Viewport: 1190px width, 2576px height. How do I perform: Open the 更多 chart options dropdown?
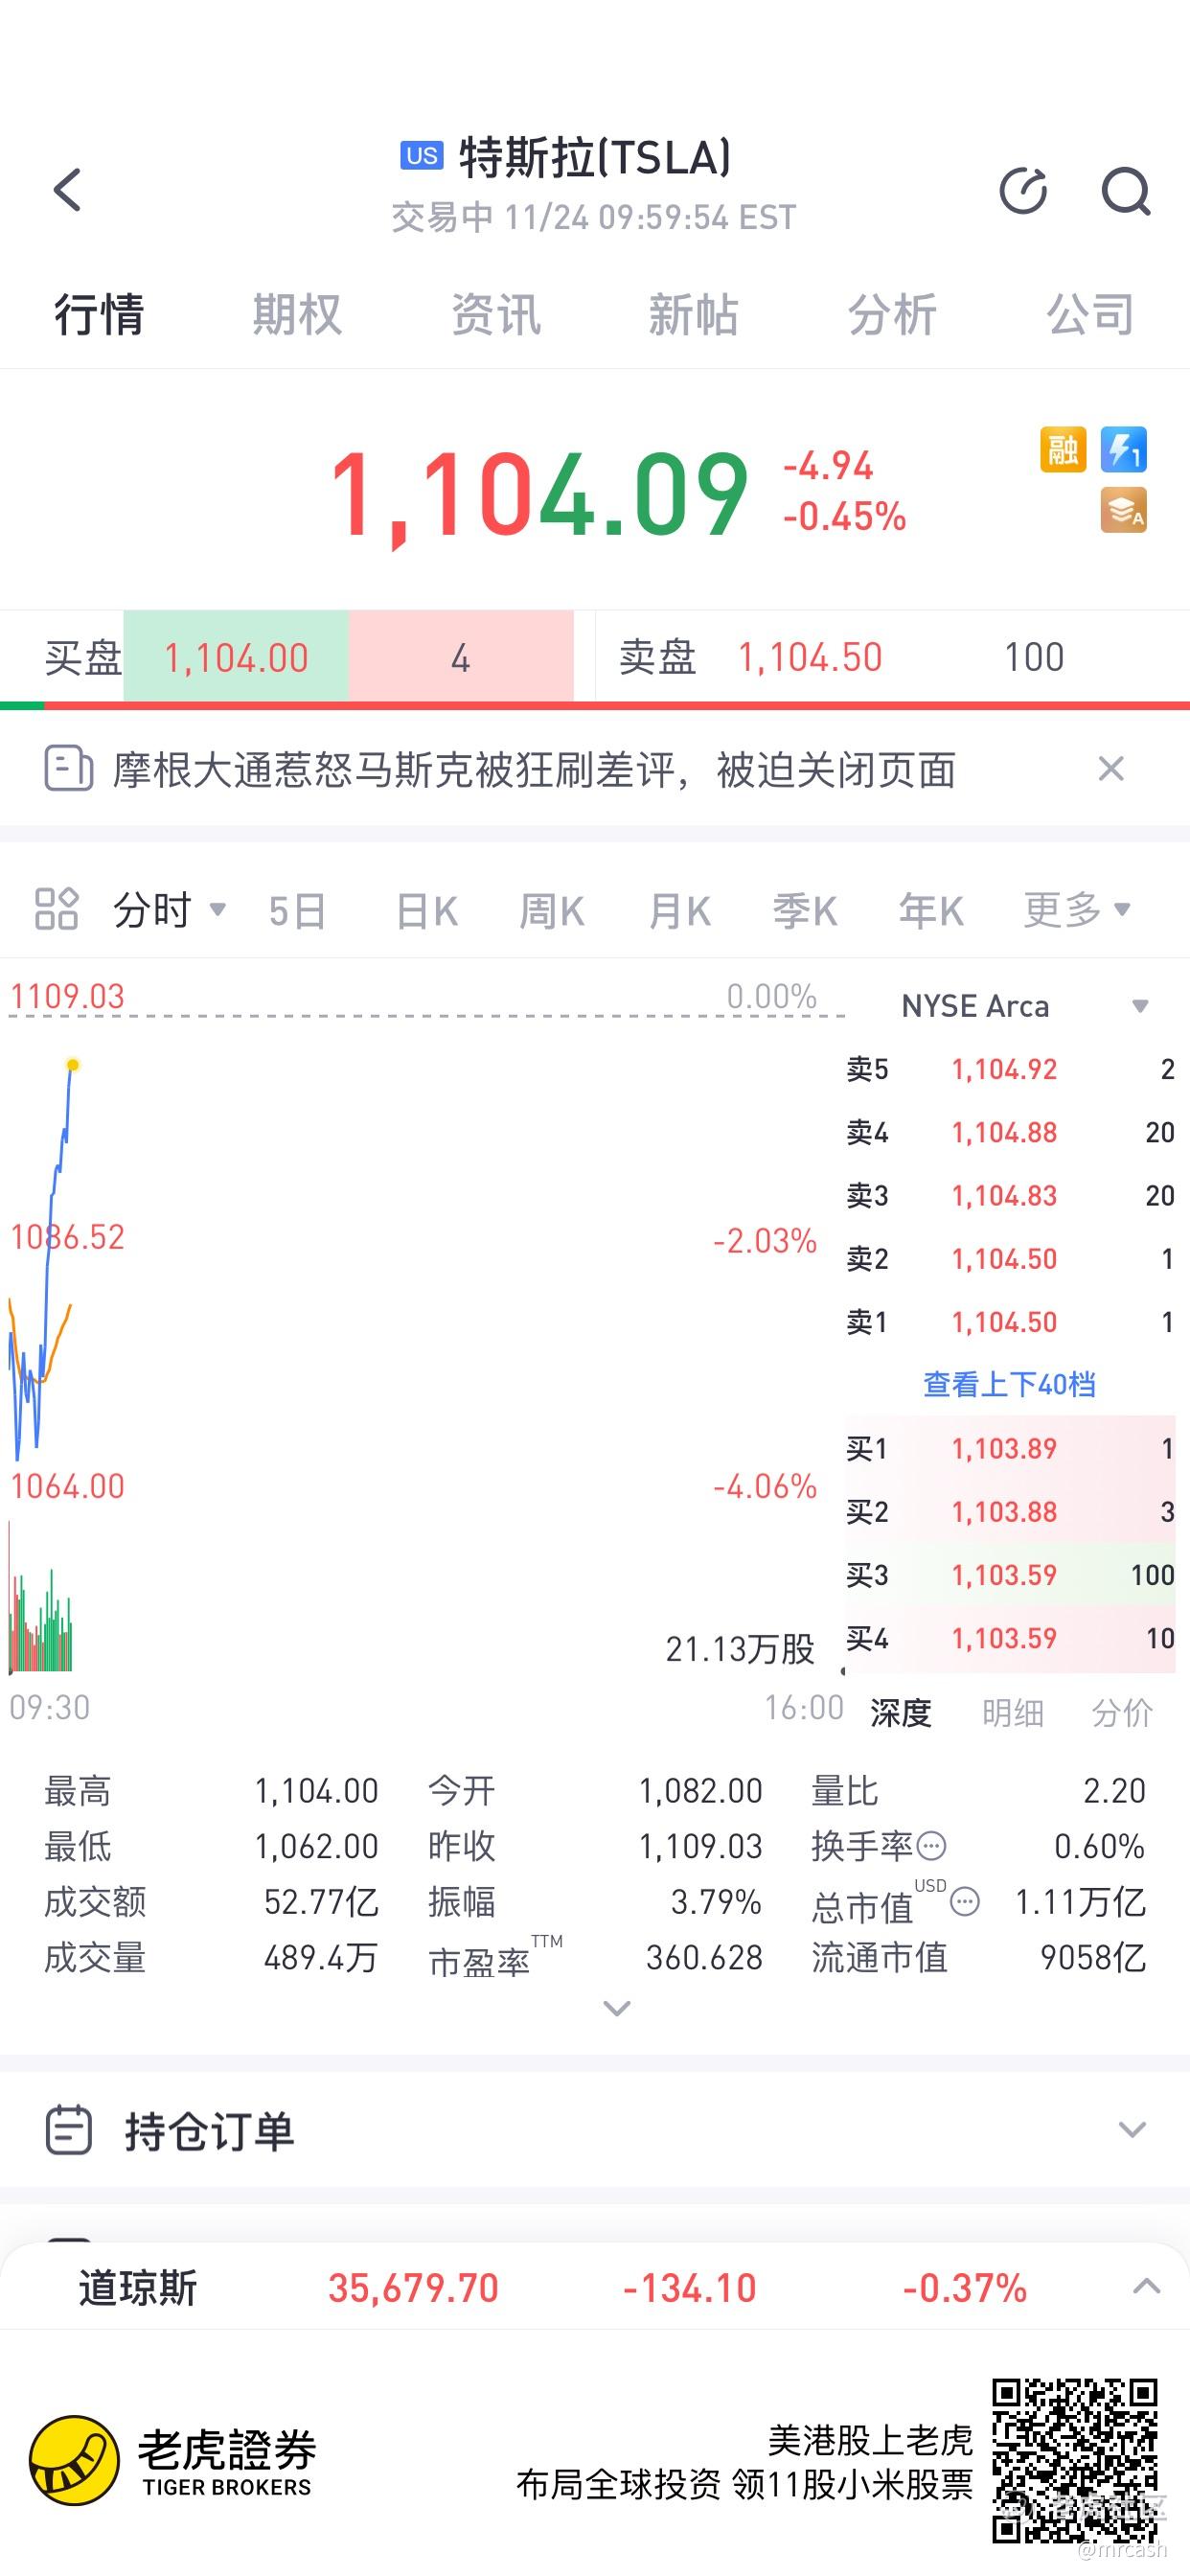(x=1077, y=910)
